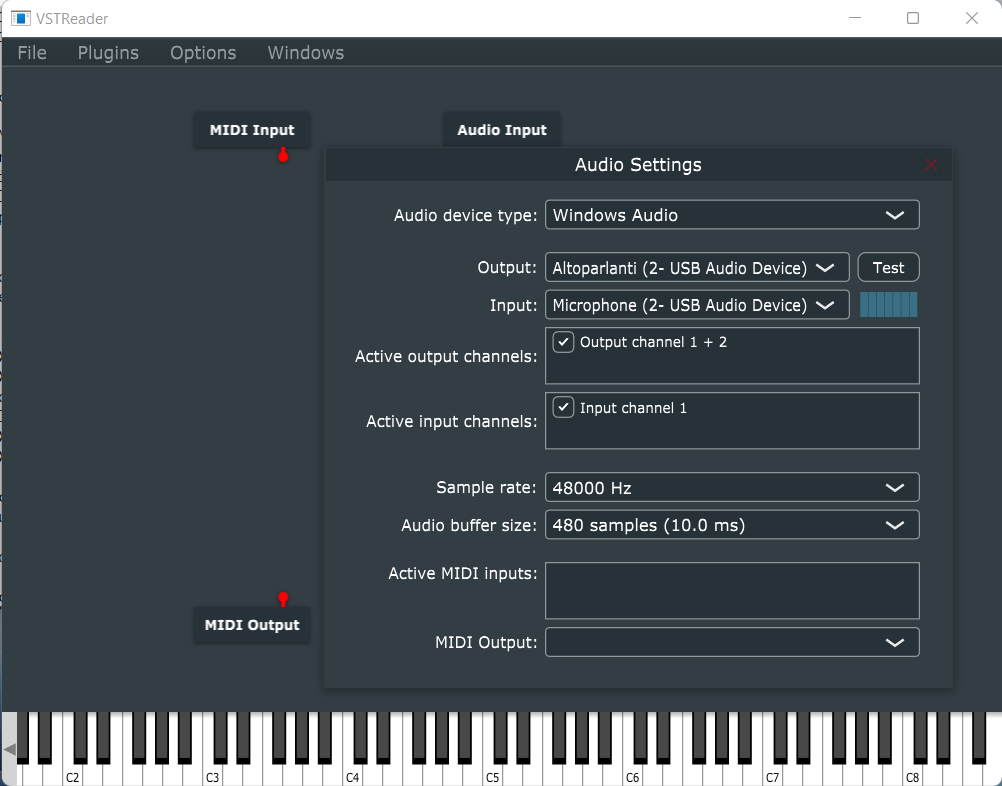The width and height of the screenshot is (1002, 786).
Task: Click the keyboard scroll-left arrow
Action: 9,749
